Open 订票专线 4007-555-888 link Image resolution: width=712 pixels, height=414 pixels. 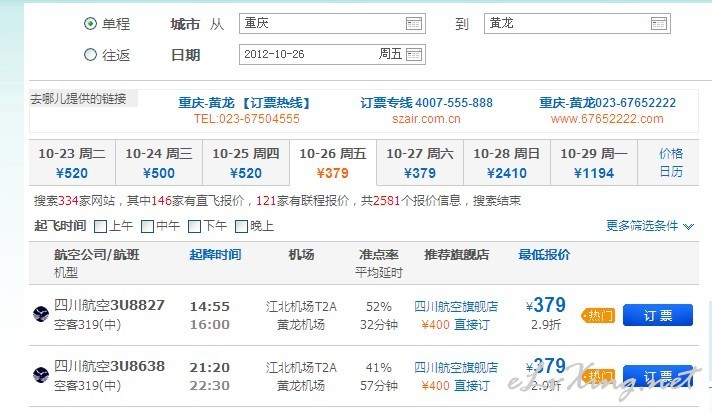[x=426, y=103]
